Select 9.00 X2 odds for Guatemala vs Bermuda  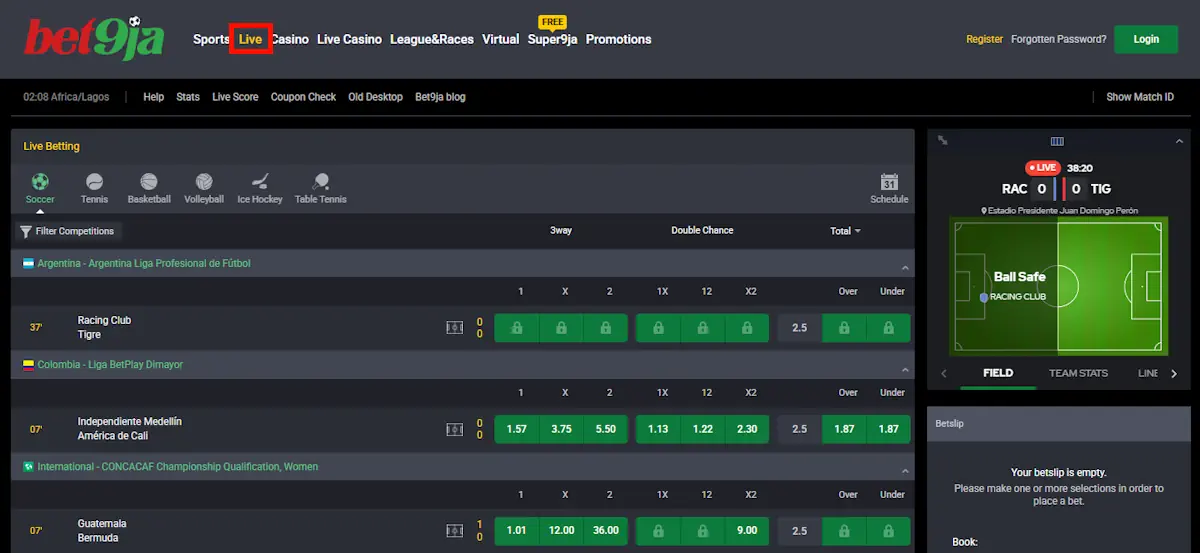point(747,531)
